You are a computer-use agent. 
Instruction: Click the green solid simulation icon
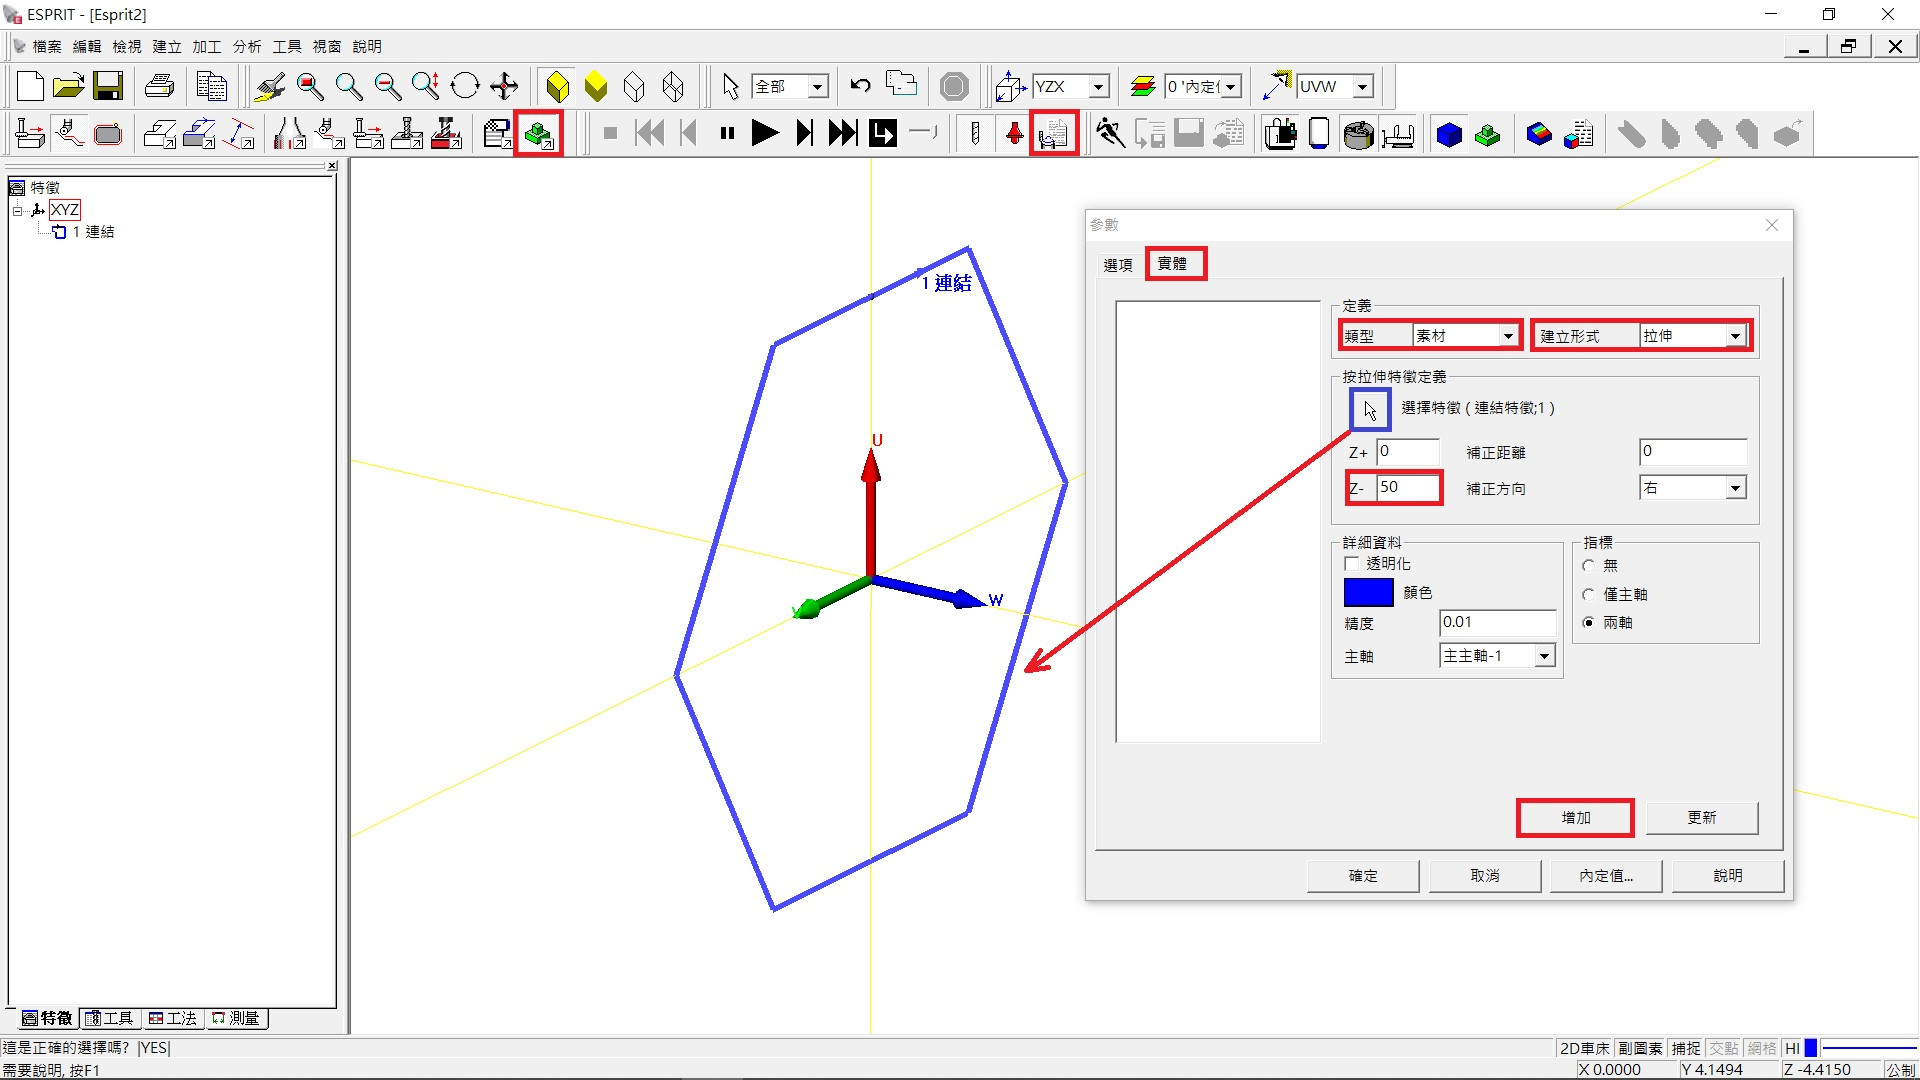pyautogui.click(x=539, y=134)
